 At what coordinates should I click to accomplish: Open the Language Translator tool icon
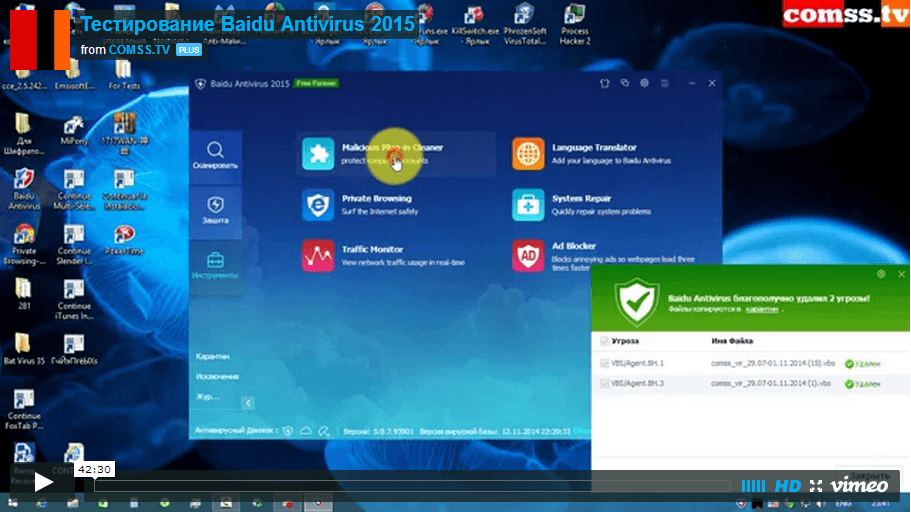(528, 154)
